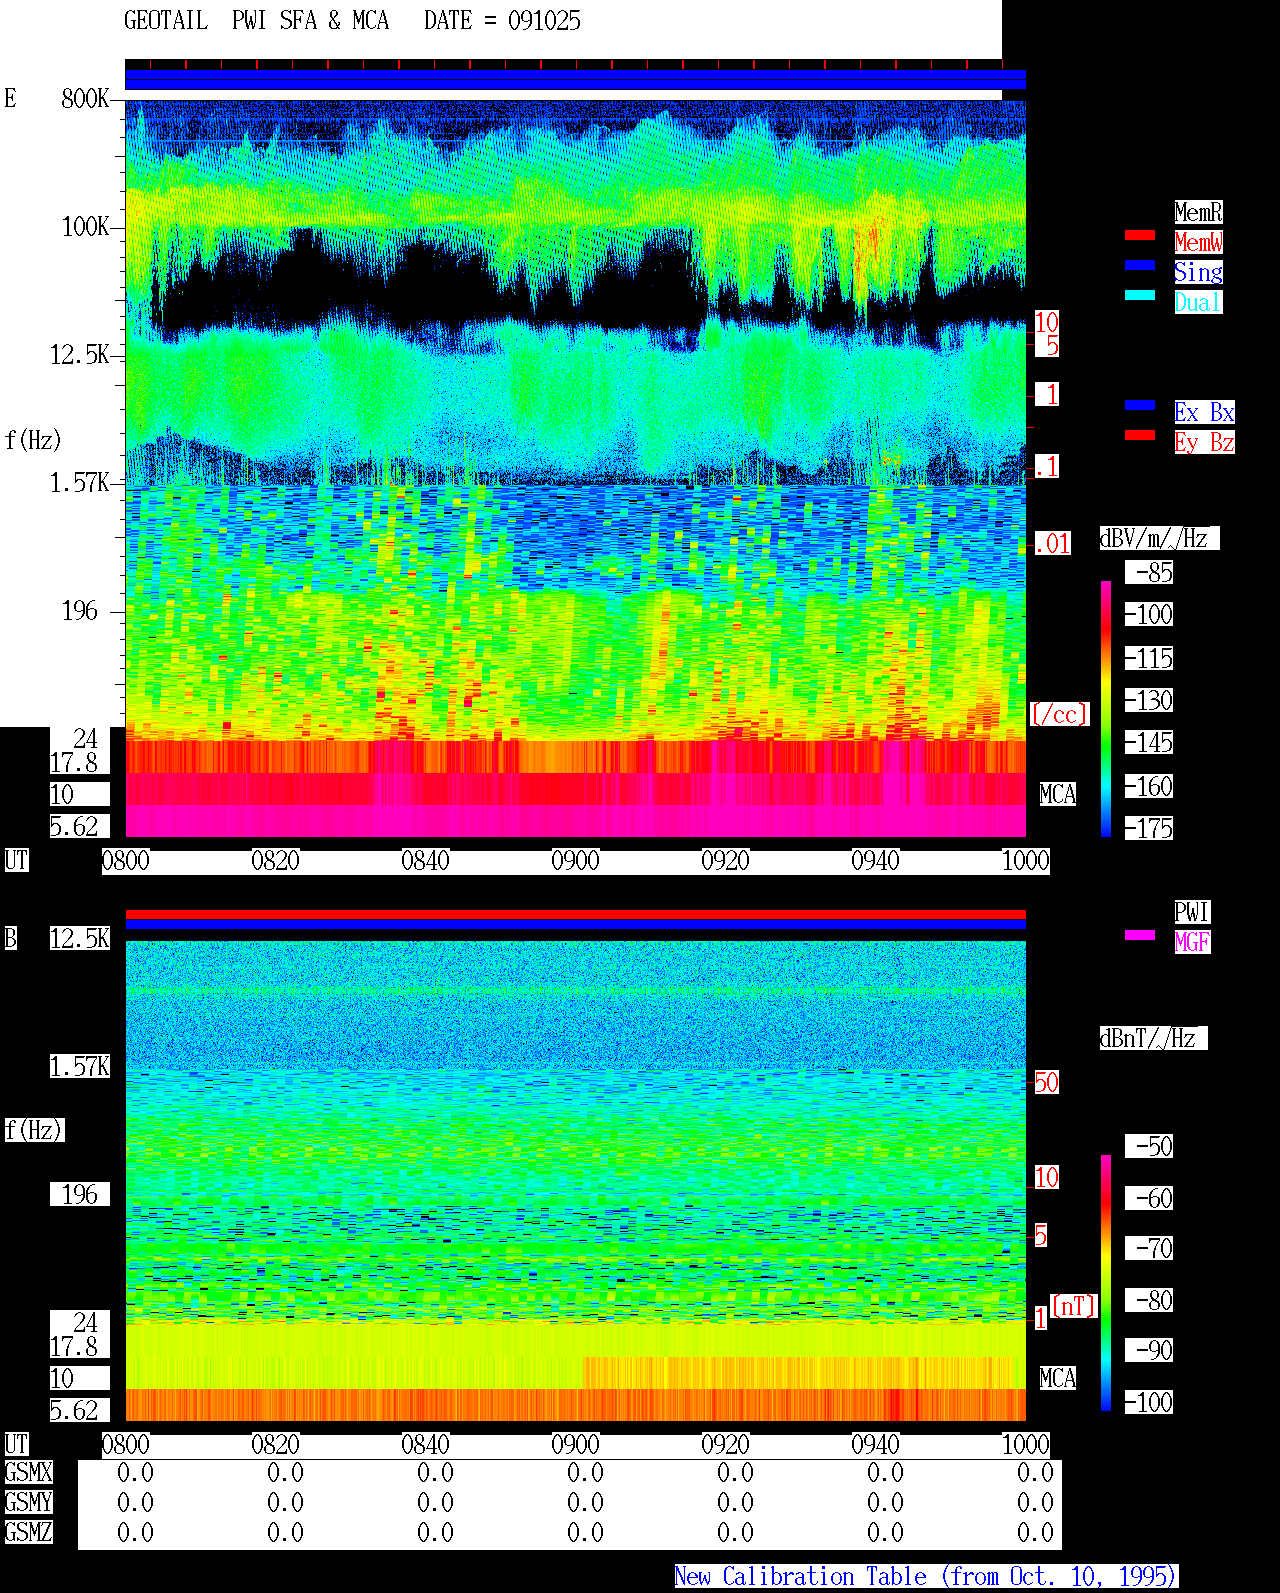Click the 'Ey Bz' legend label
The width and height of the screenshot is (1280, 1593).
pos(1204,442)
